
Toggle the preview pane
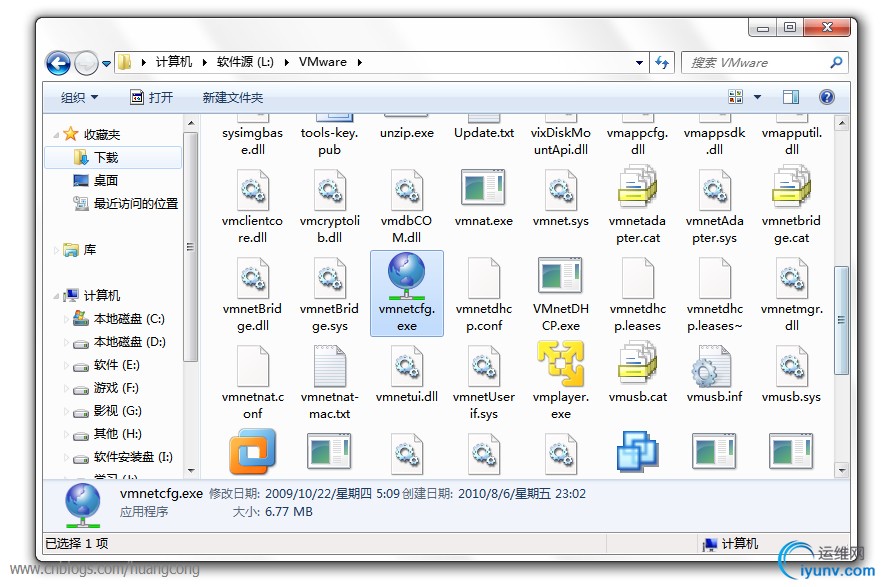(x=791, y=97)
